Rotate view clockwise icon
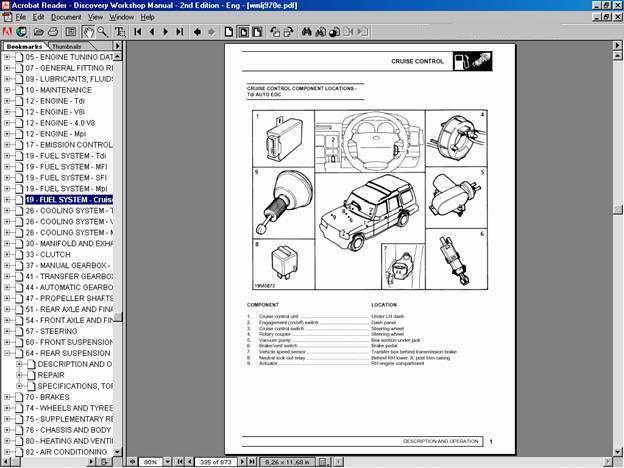 289,32
